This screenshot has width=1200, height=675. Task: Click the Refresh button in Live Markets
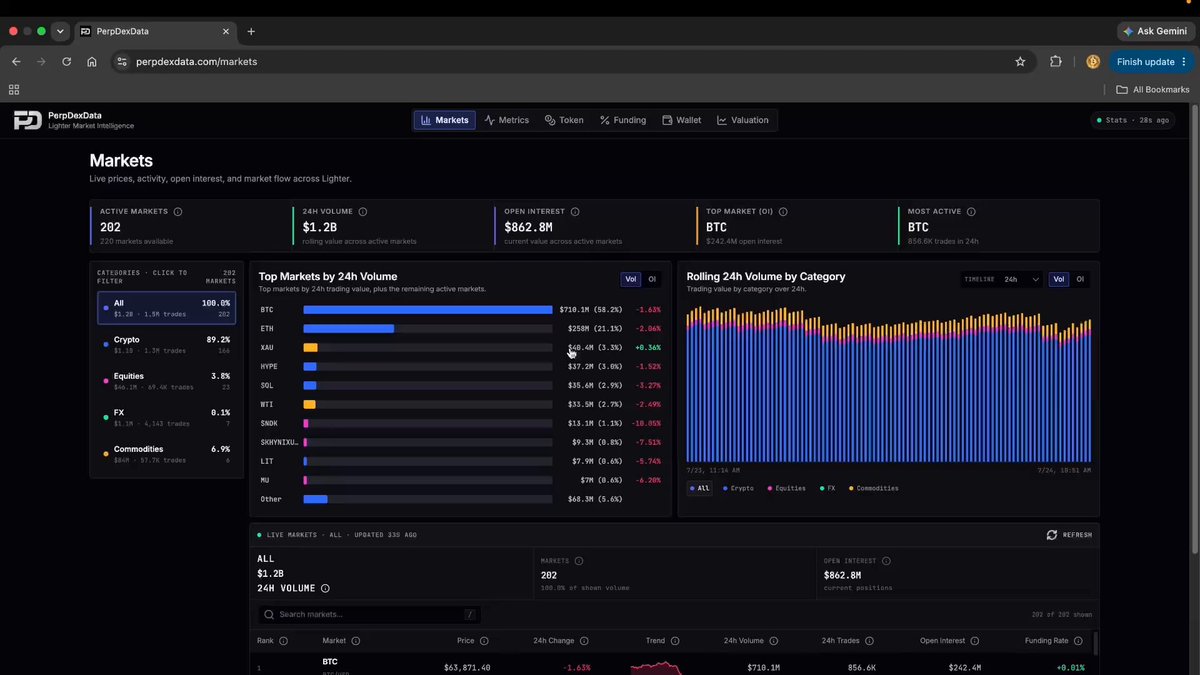pyautogui.click(x=1069, y=535)
